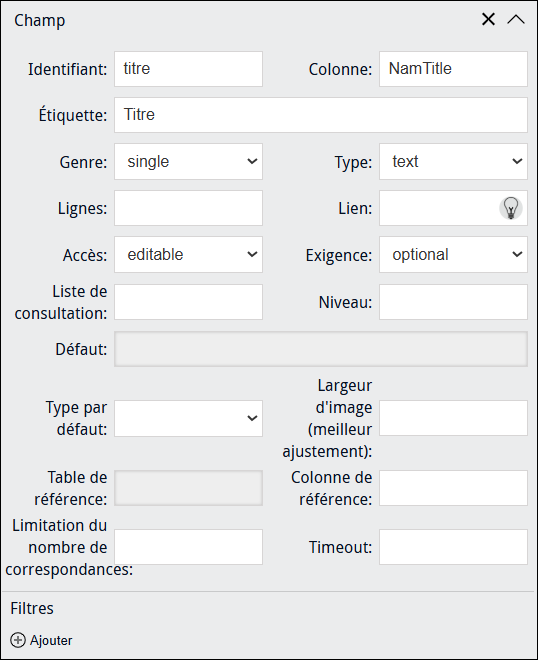Focus the Identifiant field containing titre
The image size is (538, 660).
(188, 69)
